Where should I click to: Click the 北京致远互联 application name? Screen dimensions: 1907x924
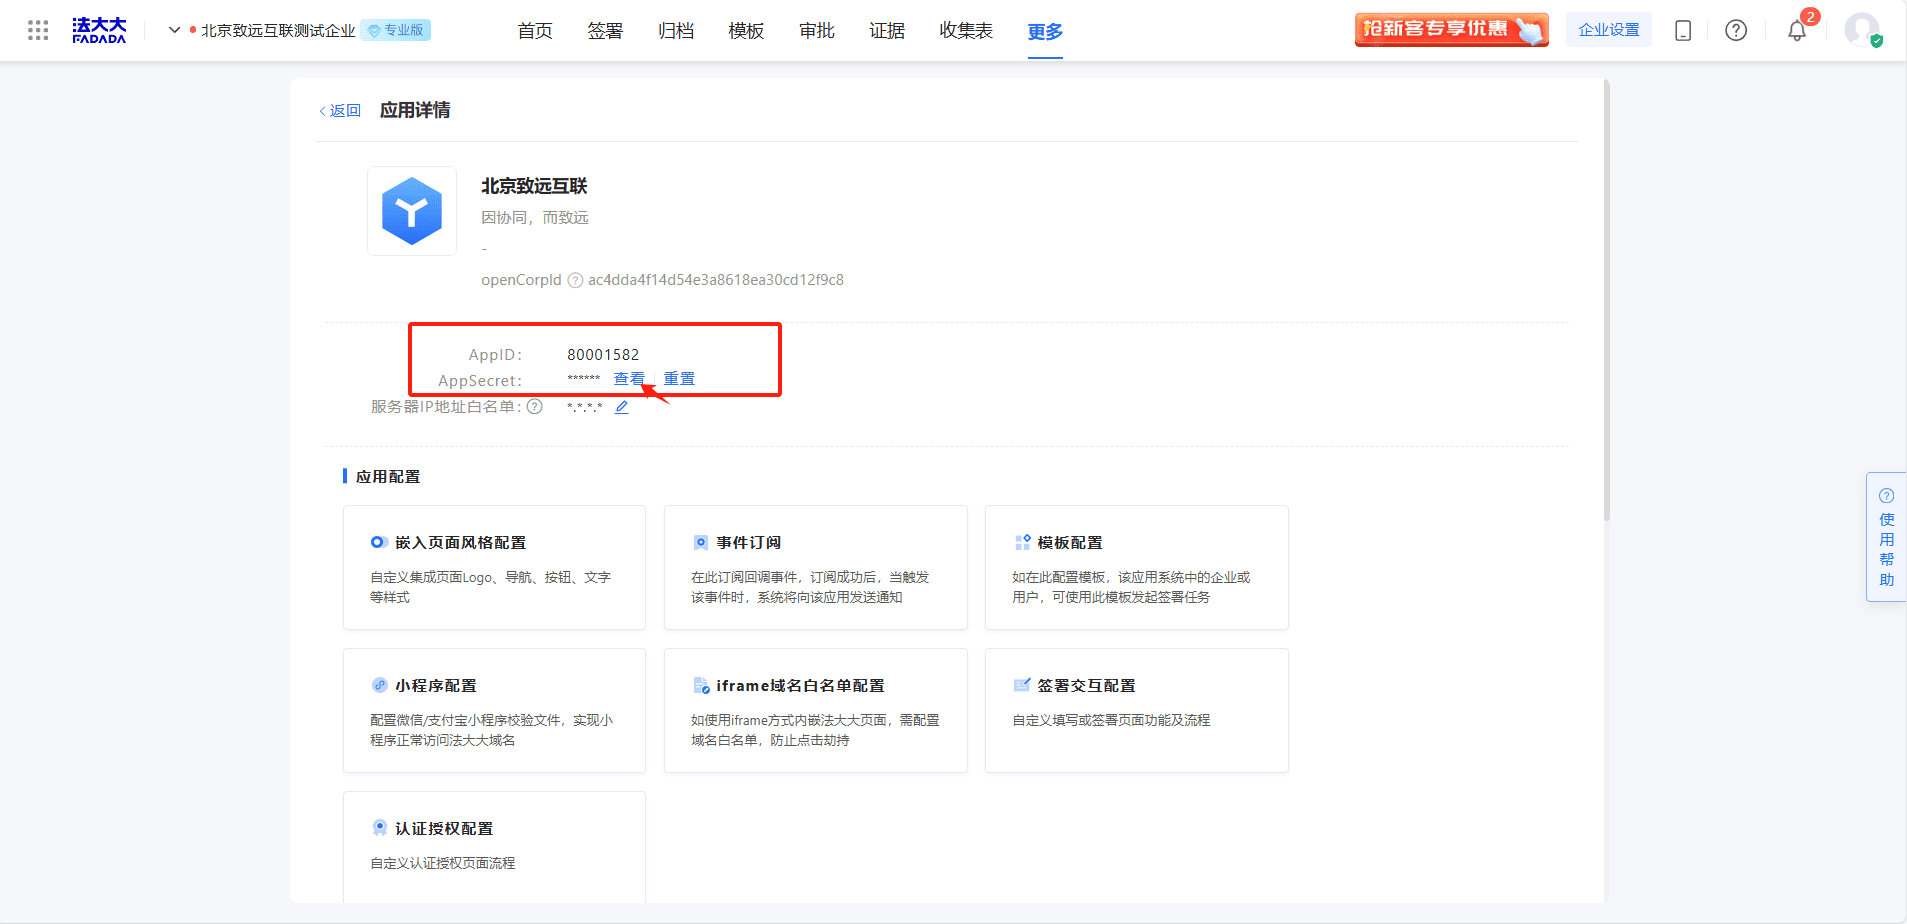(x=534, y=186)
